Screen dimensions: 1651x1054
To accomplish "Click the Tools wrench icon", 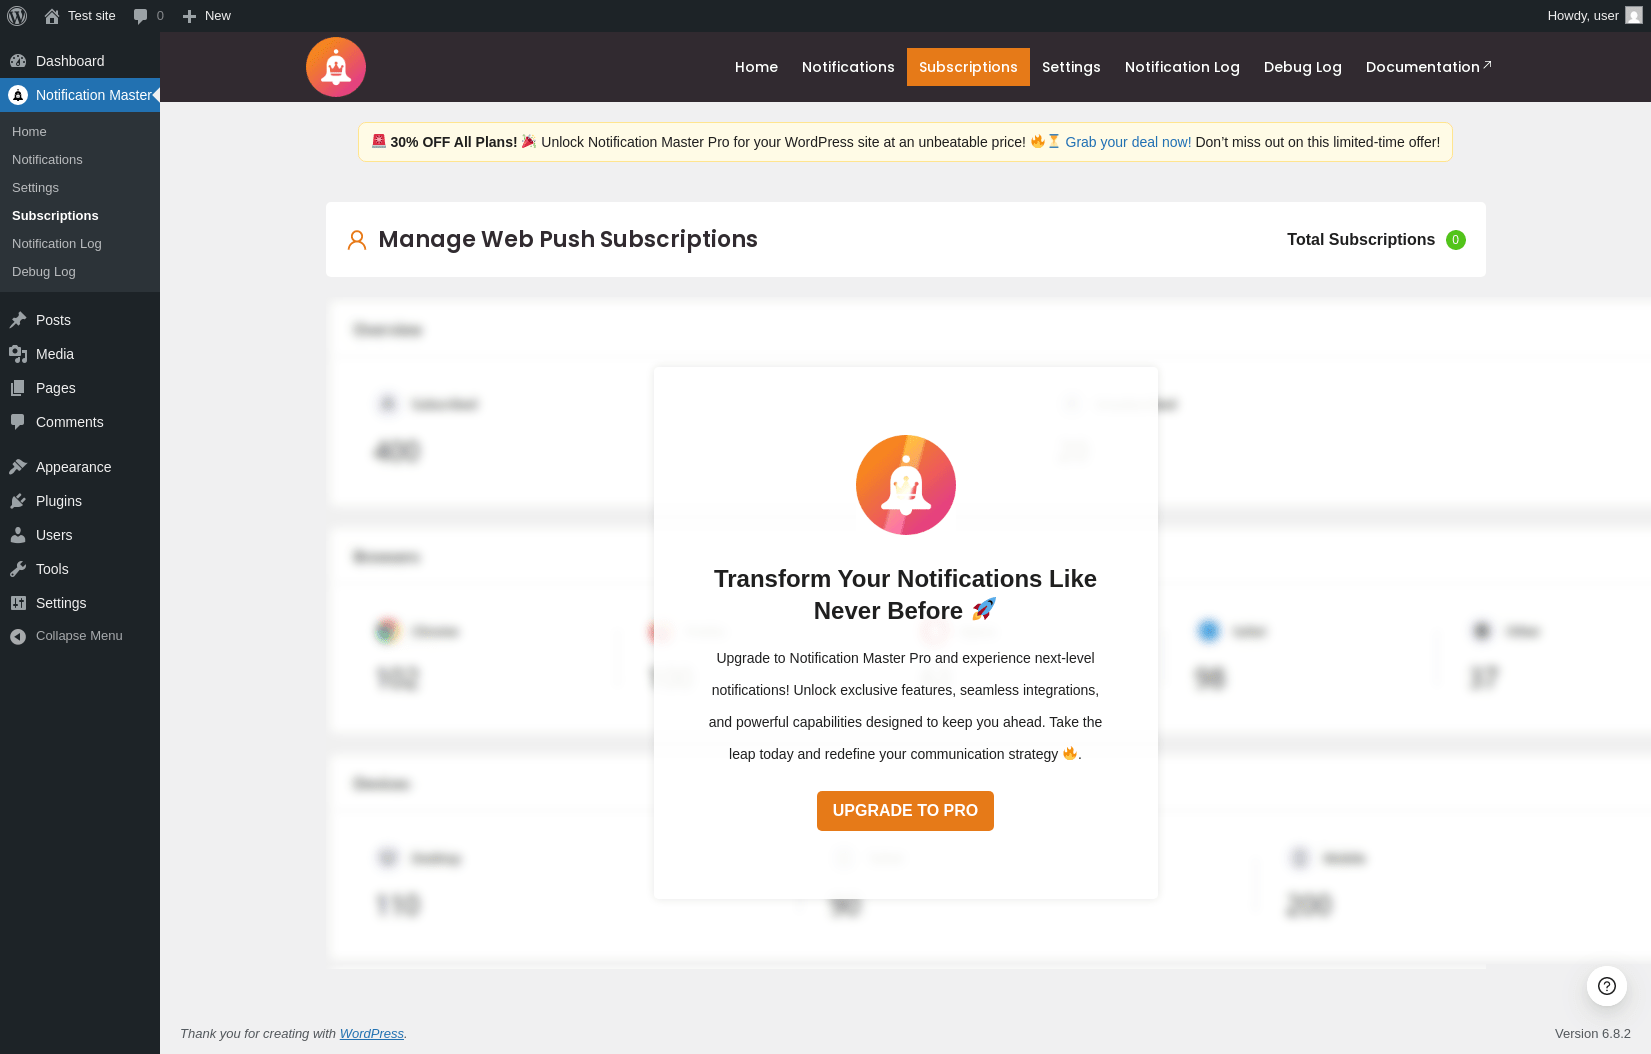I will click(18, 569).
